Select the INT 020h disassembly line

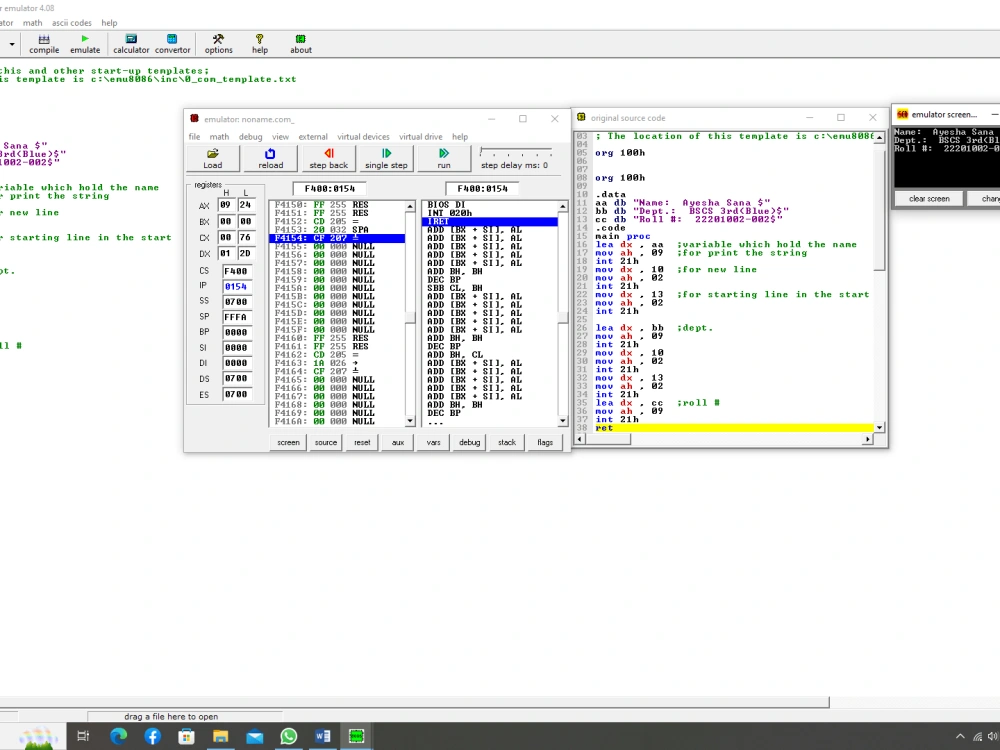coord(450,213)
